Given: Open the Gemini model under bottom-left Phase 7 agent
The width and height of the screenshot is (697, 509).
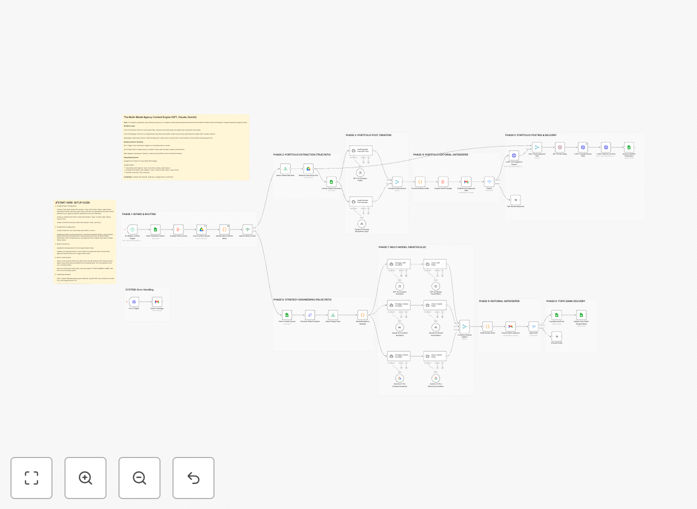Looking at the screenshot, I should tap(399, 378).
